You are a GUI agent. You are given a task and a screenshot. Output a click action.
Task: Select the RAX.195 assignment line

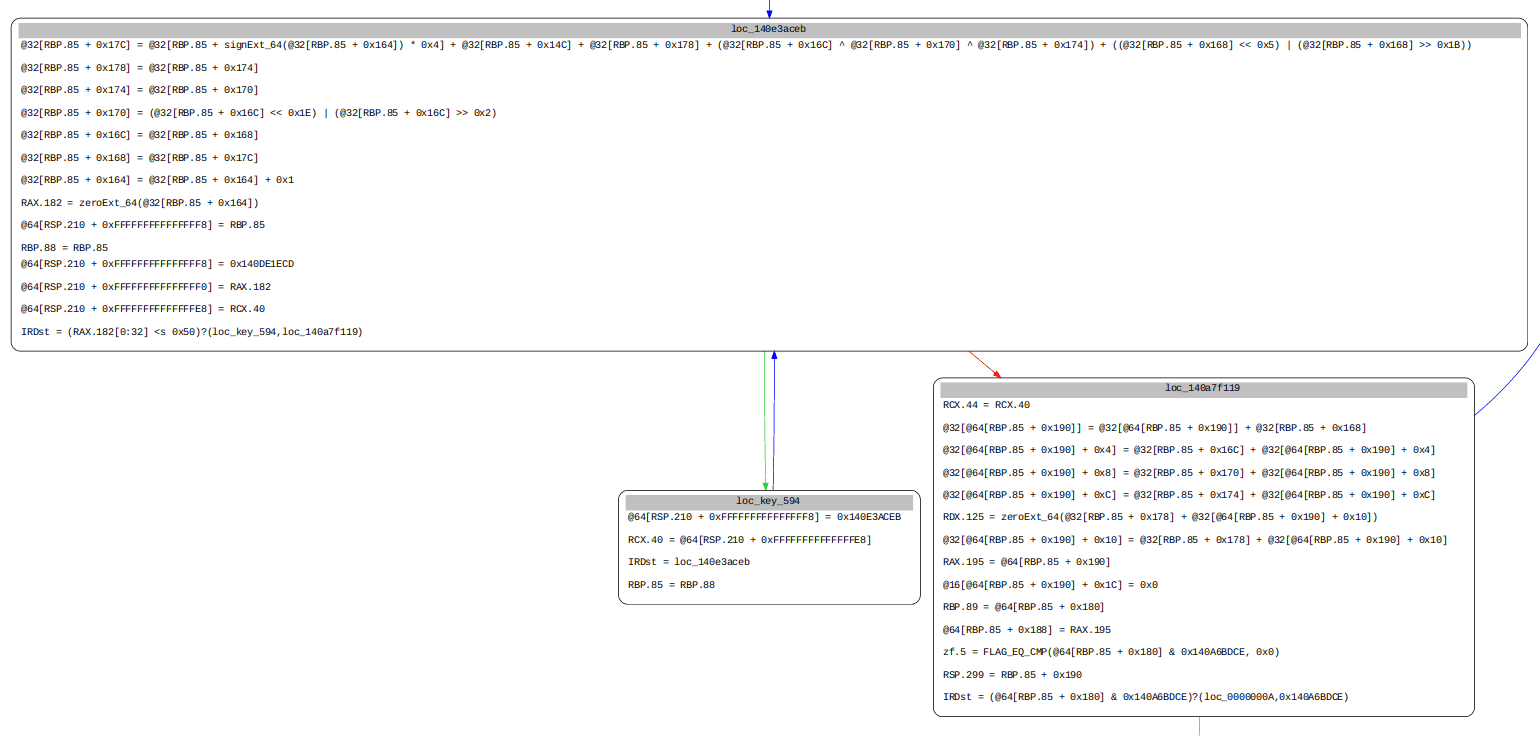pyautogui.click(x=1026, y=562)
